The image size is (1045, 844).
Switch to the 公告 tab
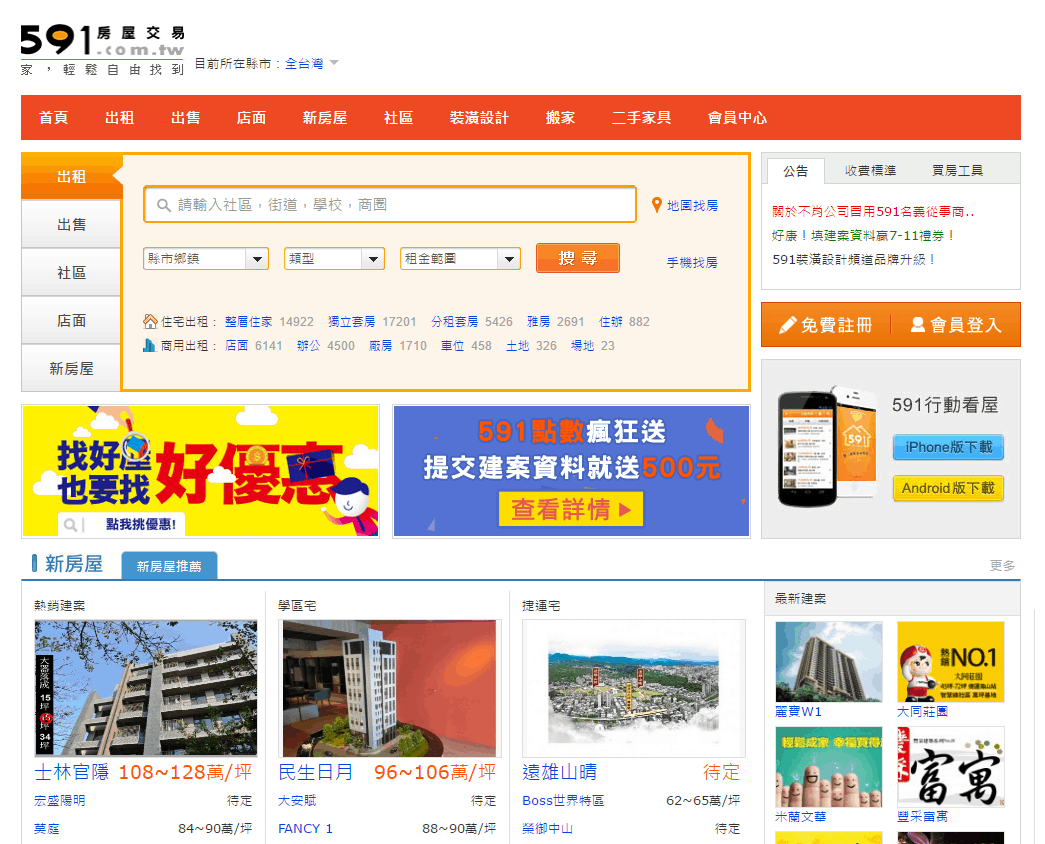795,171
